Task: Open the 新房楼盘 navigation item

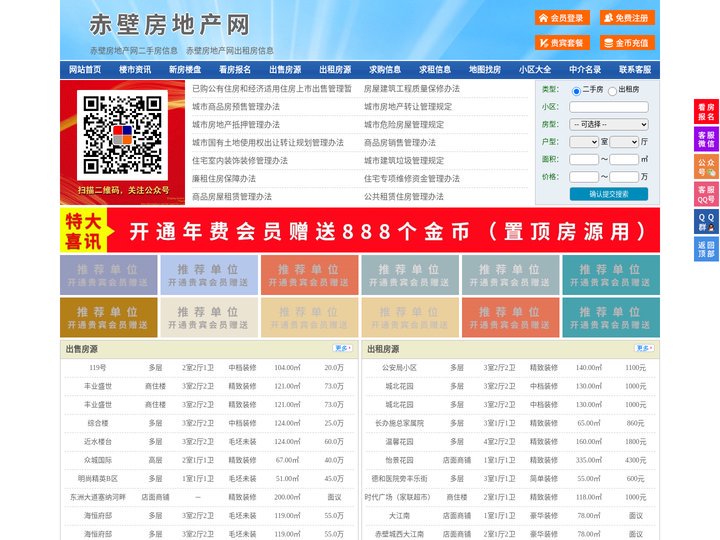Action: [185, 70]
